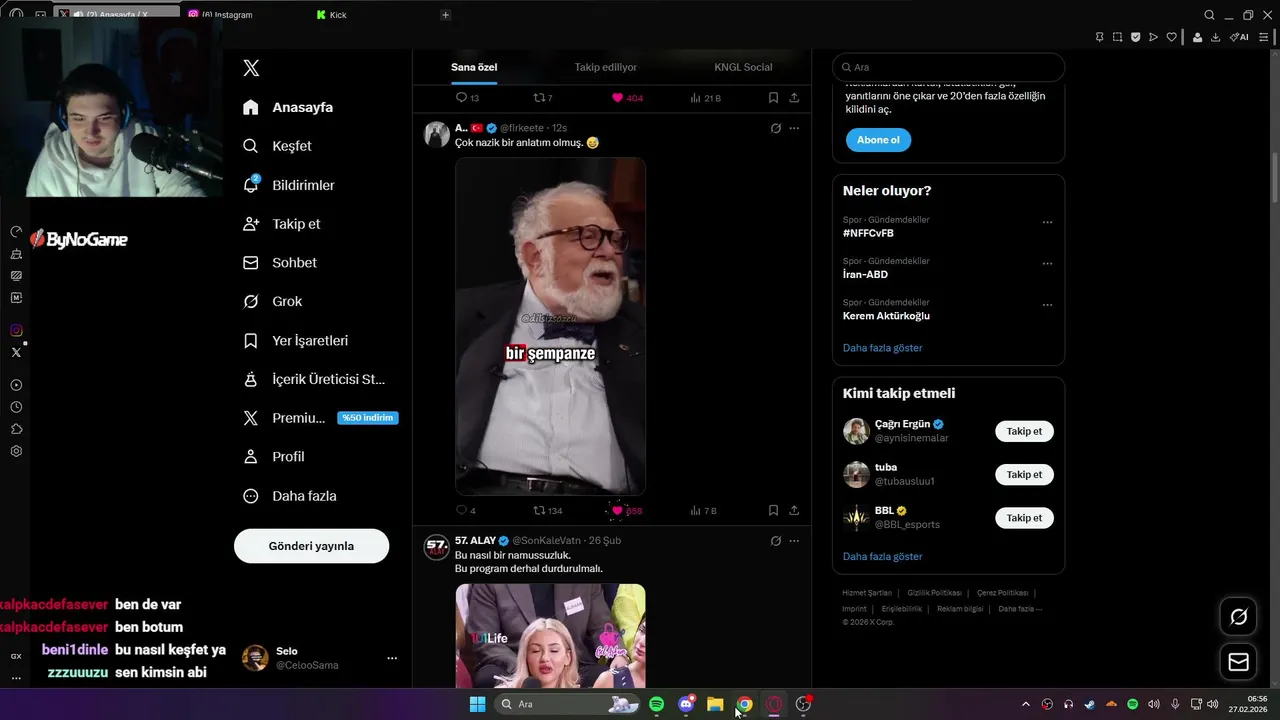Image resolution: width=1280 pixels, height=720 pixels.
Task: Open 57. ALAY profile avatar
Action: click(x=437, y=547)
